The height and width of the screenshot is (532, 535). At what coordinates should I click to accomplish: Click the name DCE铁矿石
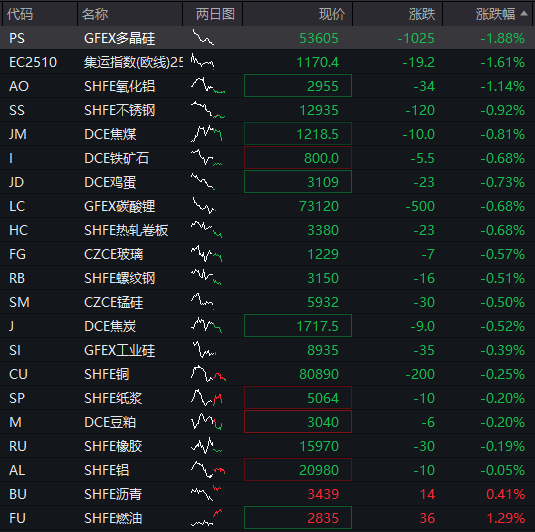point(116,158)
